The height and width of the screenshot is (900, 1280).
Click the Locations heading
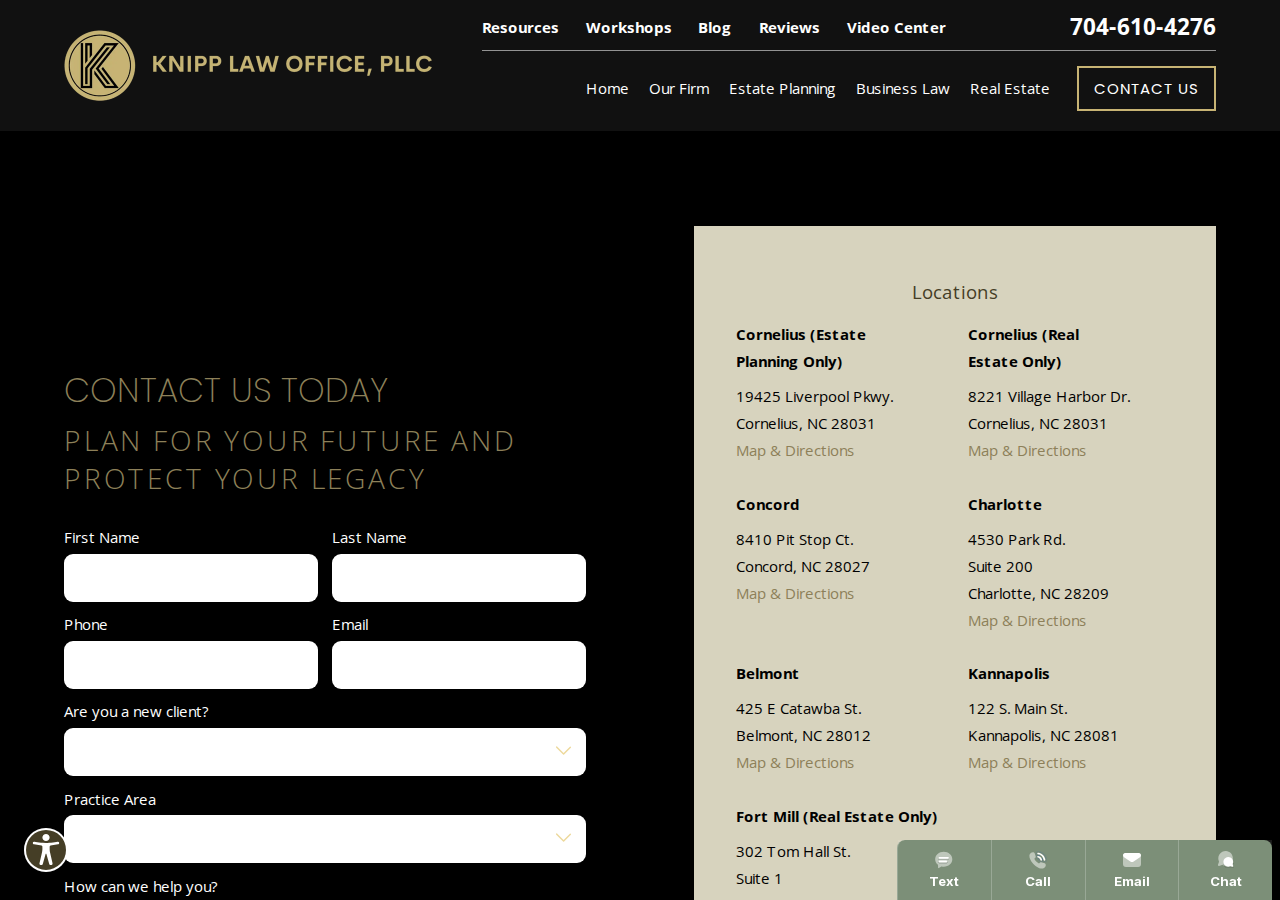(x=955, y=293)
